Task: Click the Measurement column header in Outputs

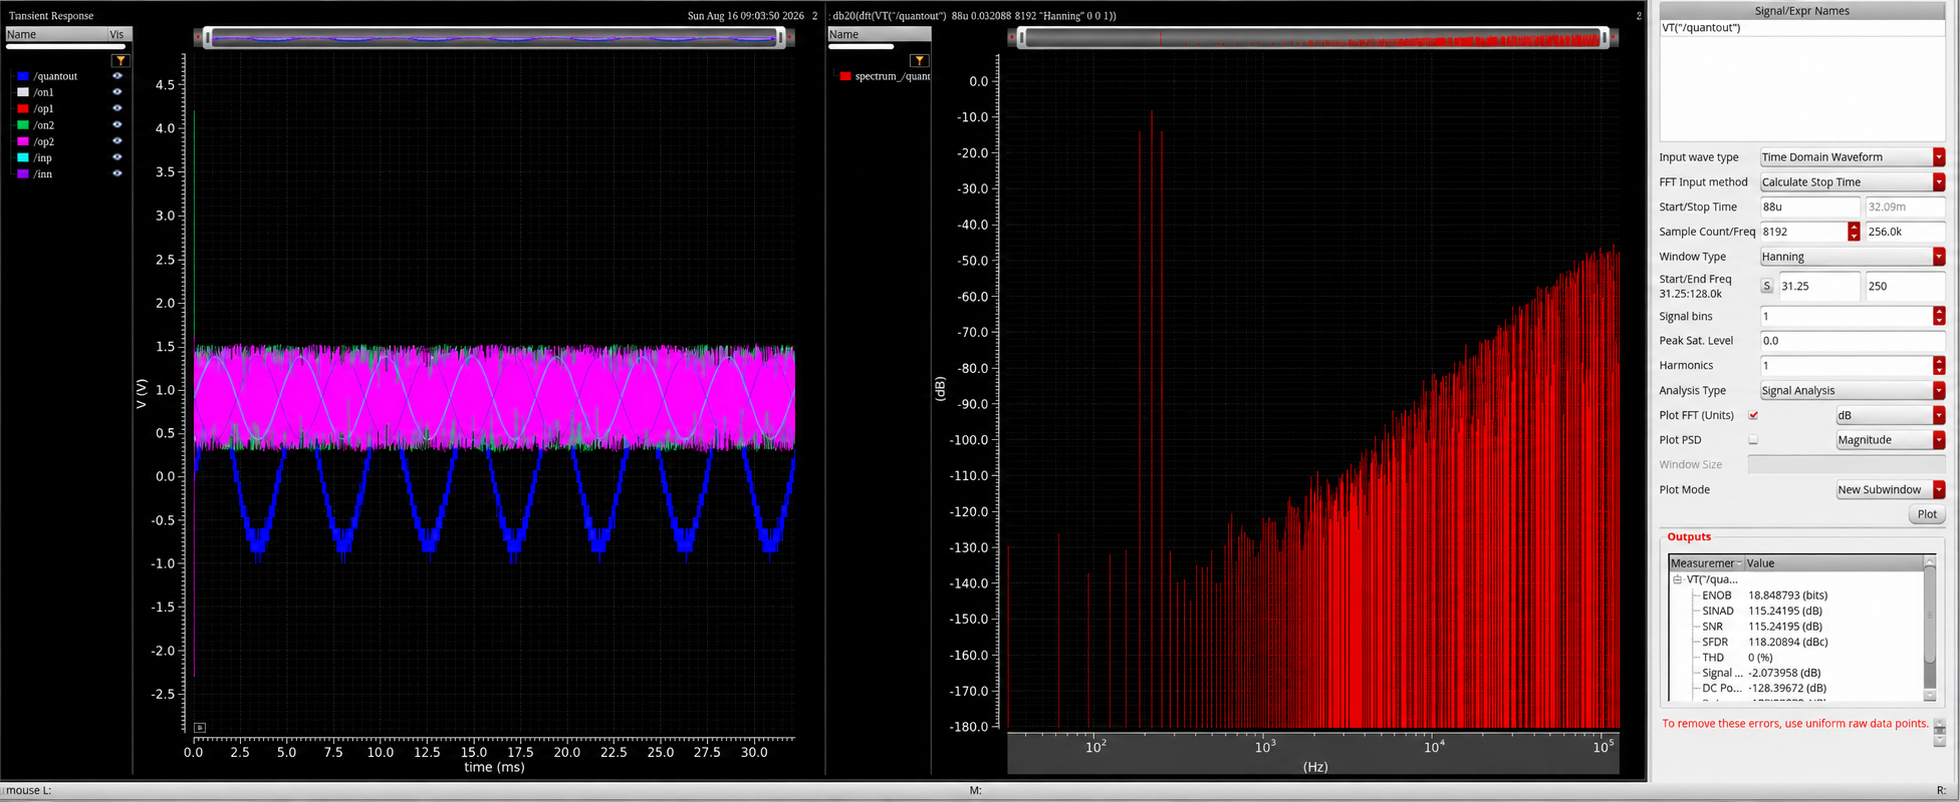Action: [1706, 563]
